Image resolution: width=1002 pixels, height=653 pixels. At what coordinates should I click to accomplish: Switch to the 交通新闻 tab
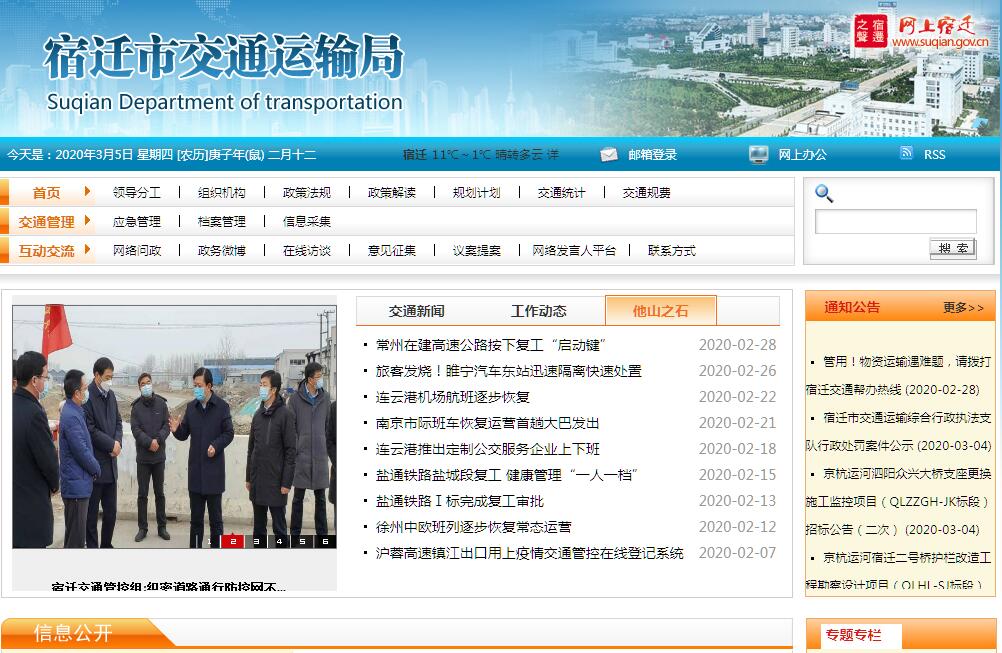tap(417, 311)
